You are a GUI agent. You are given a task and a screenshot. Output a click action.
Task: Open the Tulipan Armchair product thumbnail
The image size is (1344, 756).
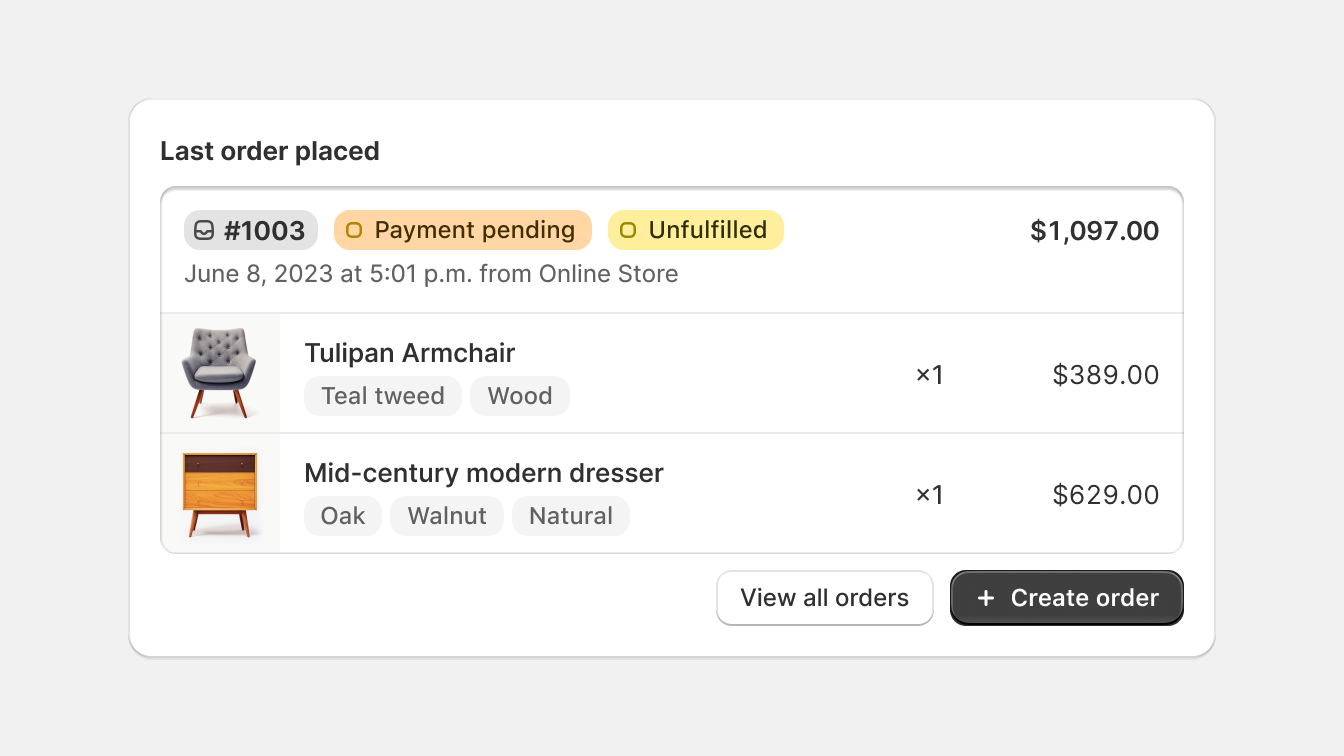click(220, 373)
